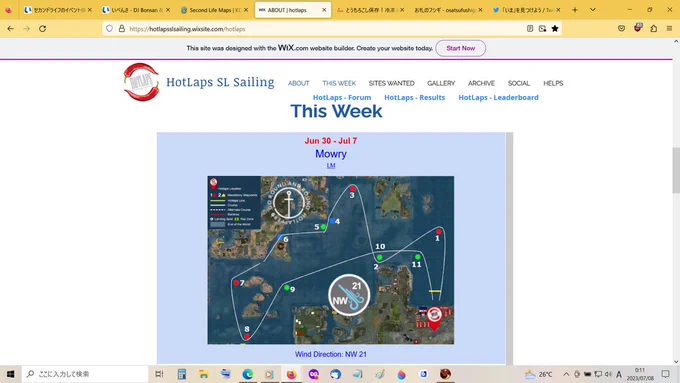This screenshot has height=383, width=680.
Task: Open the Calculator taskbar icon
Action: point(182,374)
